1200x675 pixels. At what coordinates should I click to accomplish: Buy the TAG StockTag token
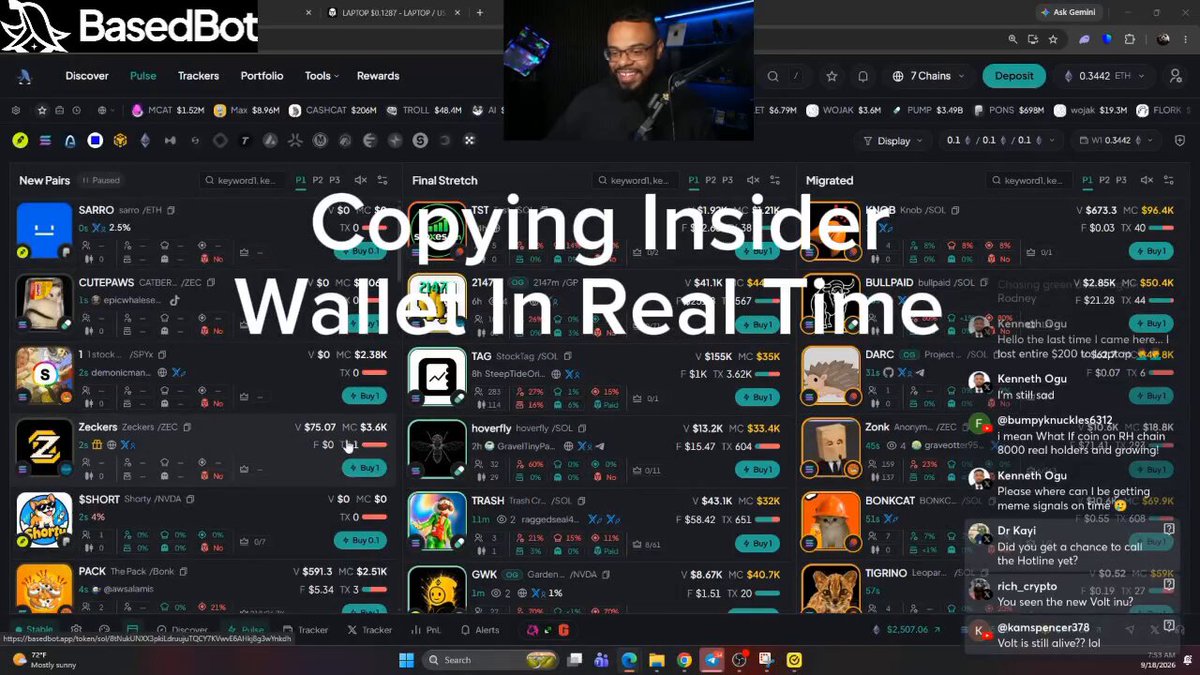click(757, 397)
